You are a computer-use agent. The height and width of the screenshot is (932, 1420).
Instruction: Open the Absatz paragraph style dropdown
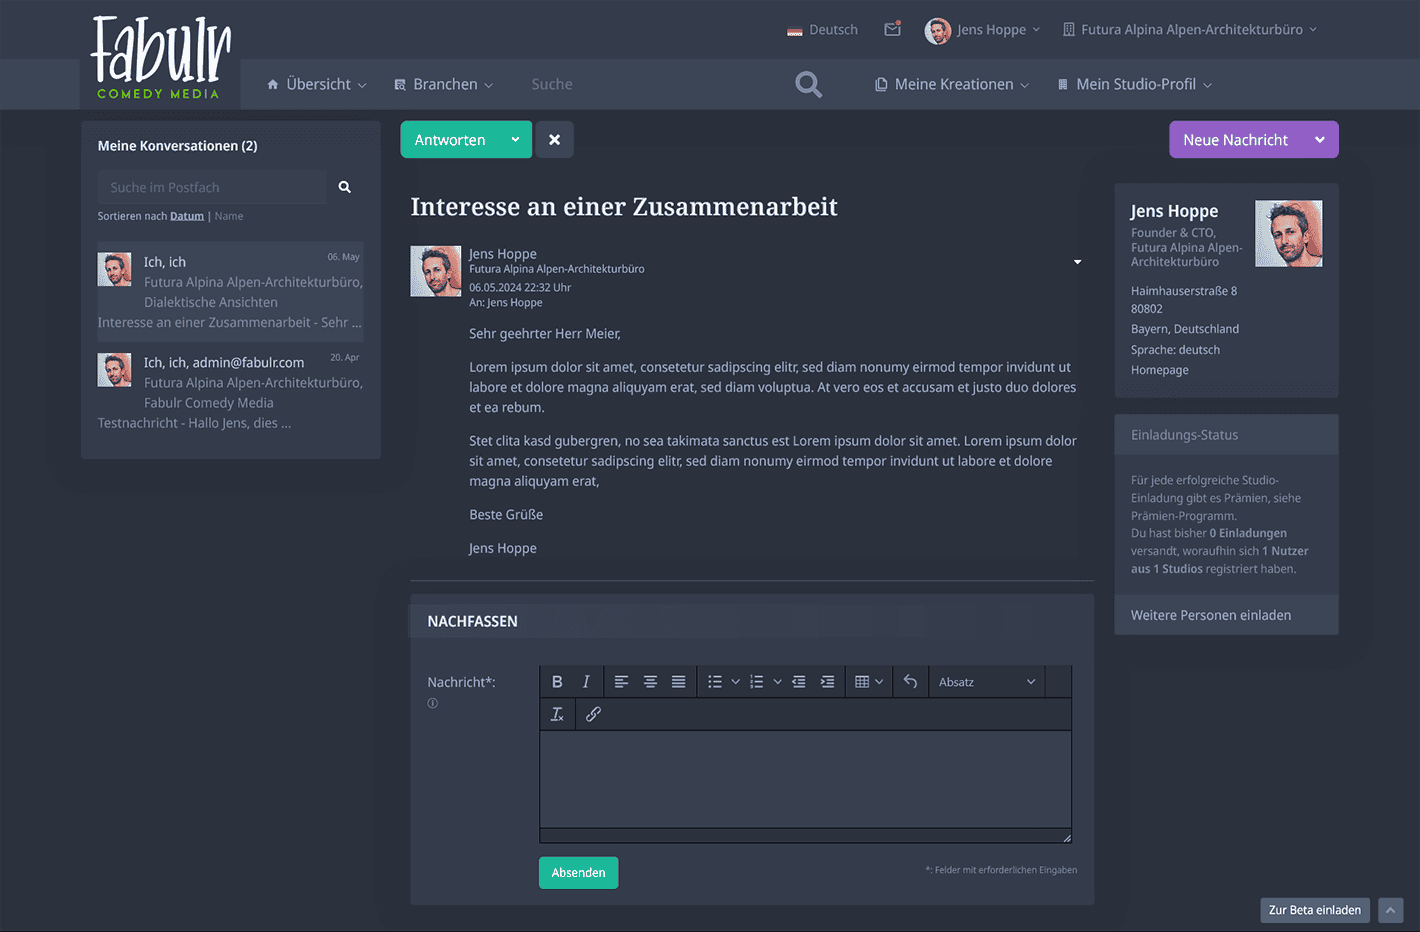tap(987, 682)
